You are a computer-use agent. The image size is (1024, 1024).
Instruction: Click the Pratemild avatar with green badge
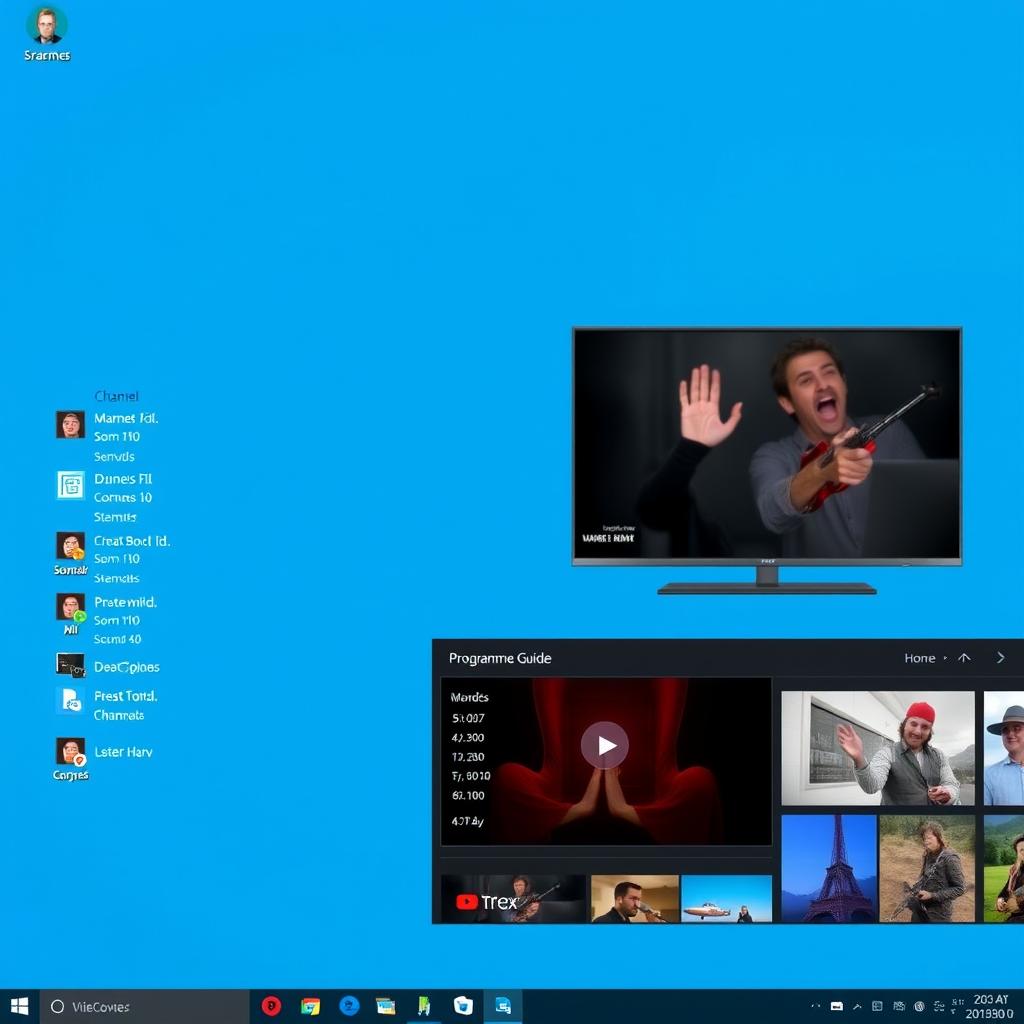pyautogui.click(x=69, y=609)
